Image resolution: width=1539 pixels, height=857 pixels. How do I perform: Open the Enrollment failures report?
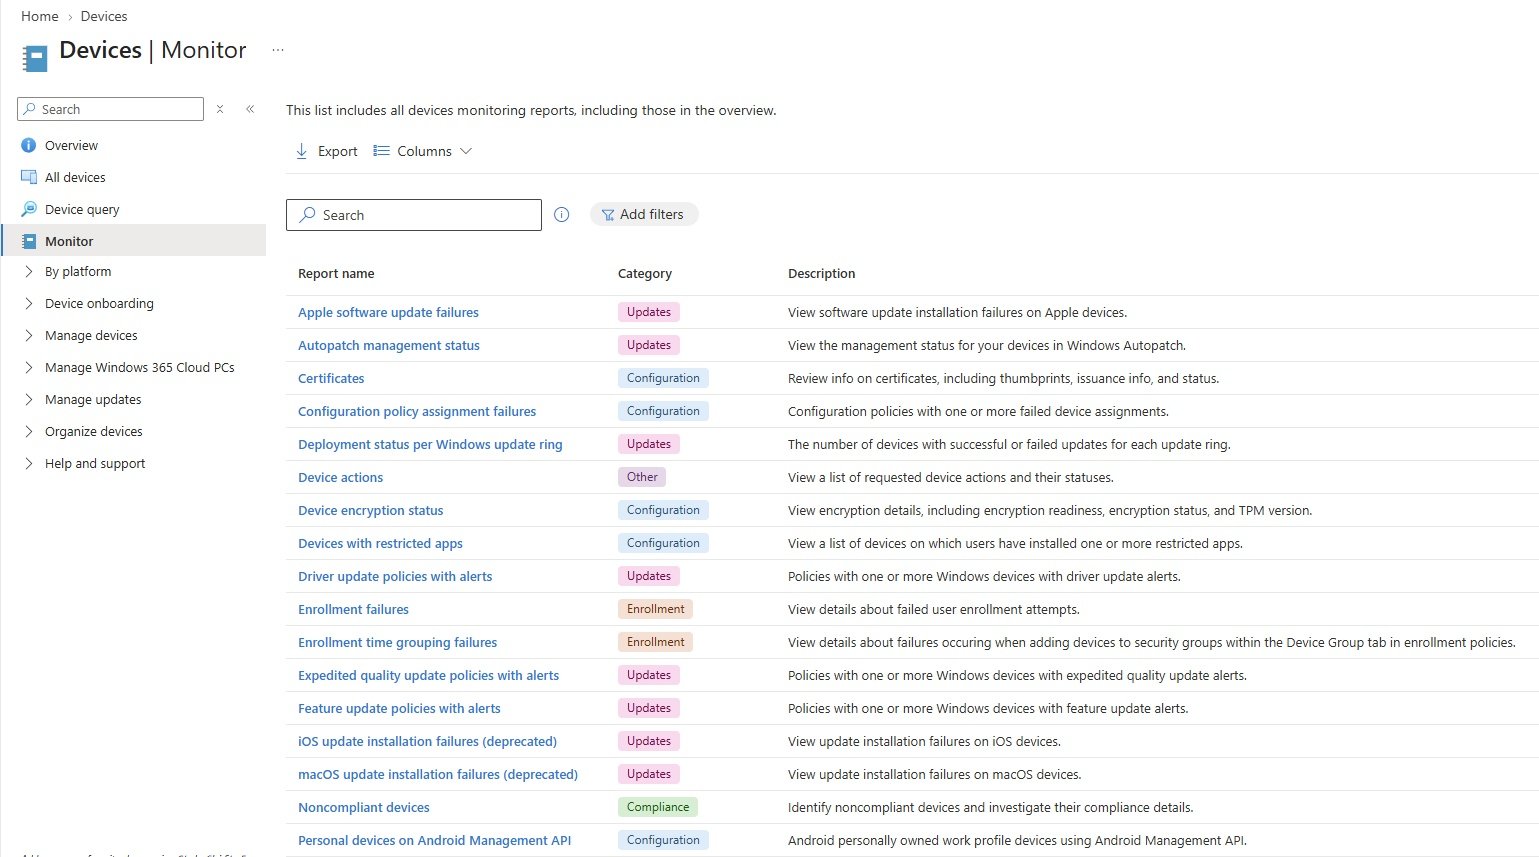pyautogui.click(x=353, y=609)
